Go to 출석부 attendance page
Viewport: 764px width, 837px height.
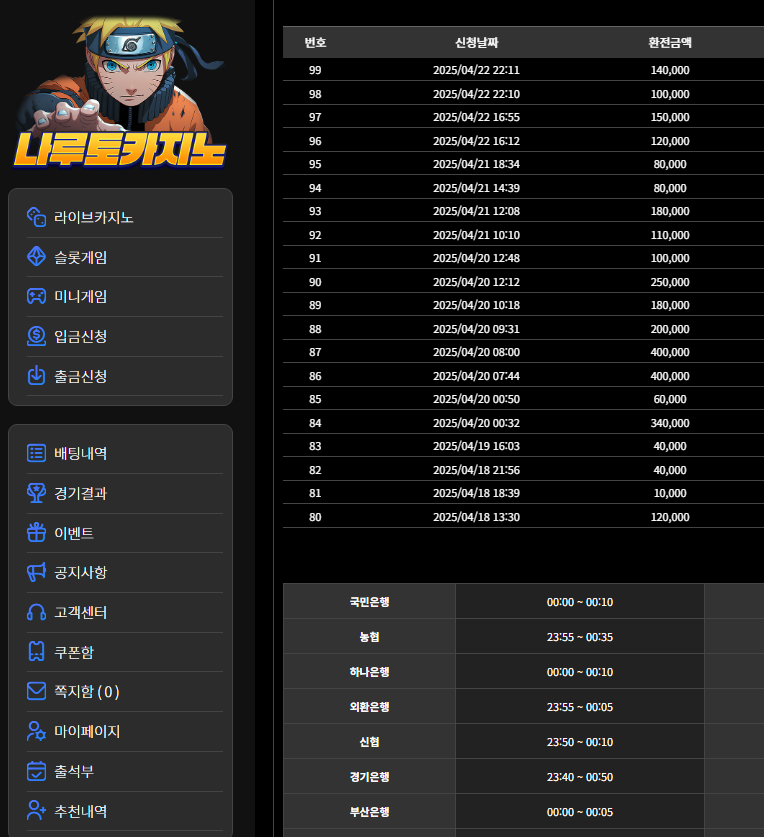(74, 771)
